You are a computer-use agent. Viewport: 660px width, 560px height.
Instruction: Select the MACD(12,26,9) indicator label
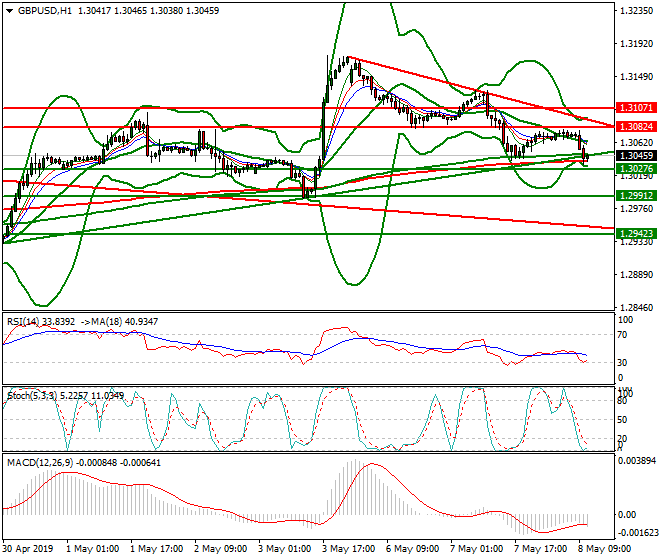point(40,463)
